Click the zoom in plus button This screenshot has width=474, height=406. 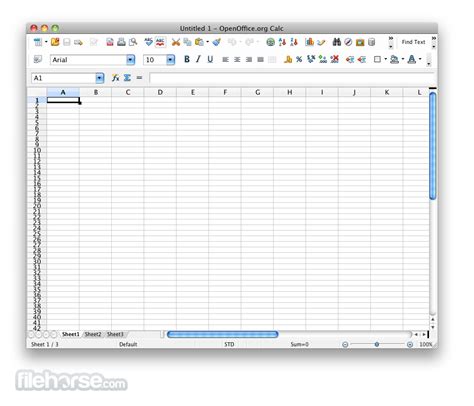pyautogui.click(x=410, y=344)
